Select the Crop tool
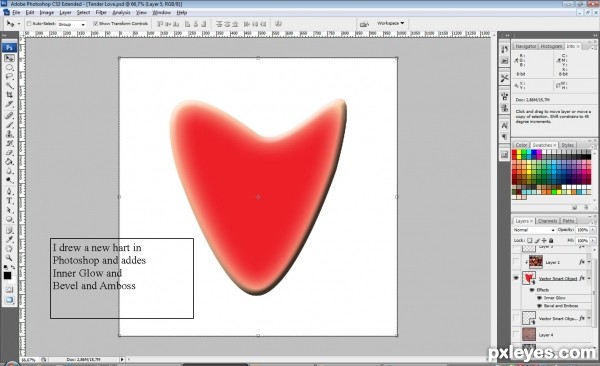Screen dimensions: 600x366 9,95
